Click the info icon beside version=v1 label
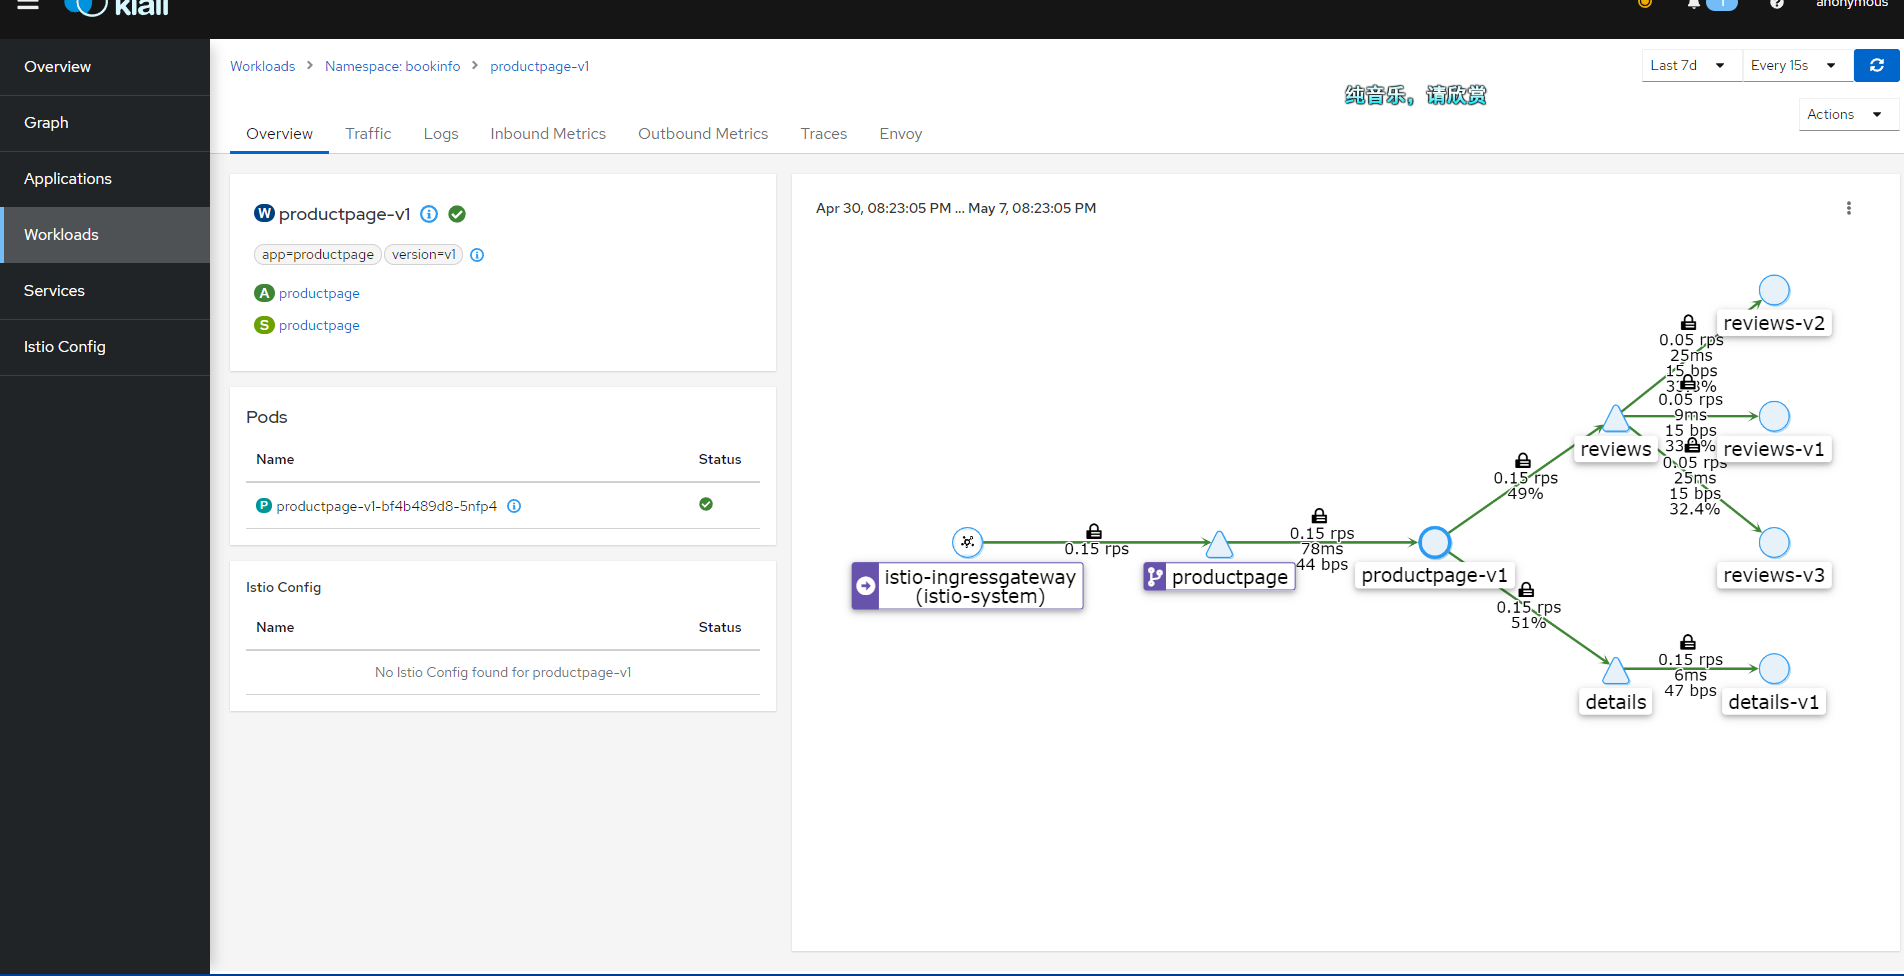This screenshot has height=976, width=1904. [477, 255]
